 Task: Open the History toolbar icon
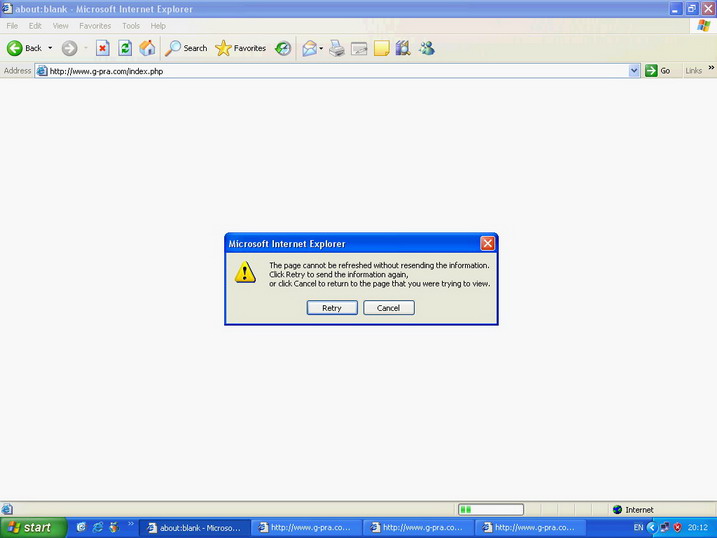283,48
